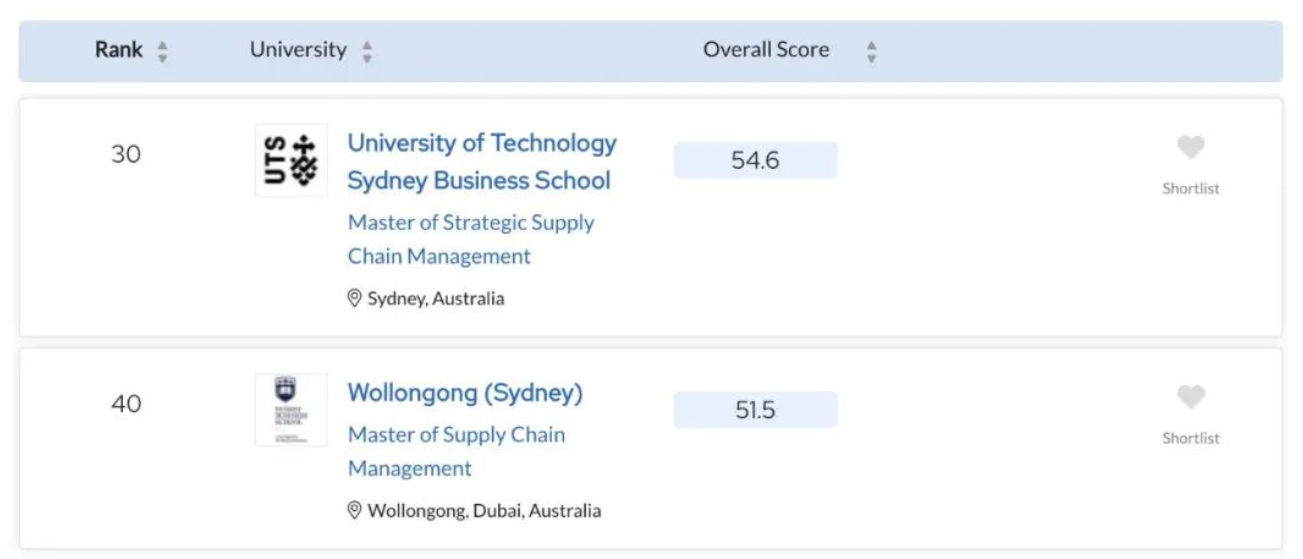Toggle the heart icon for Wollongong (Sydney)

[x=1190, y=398]
